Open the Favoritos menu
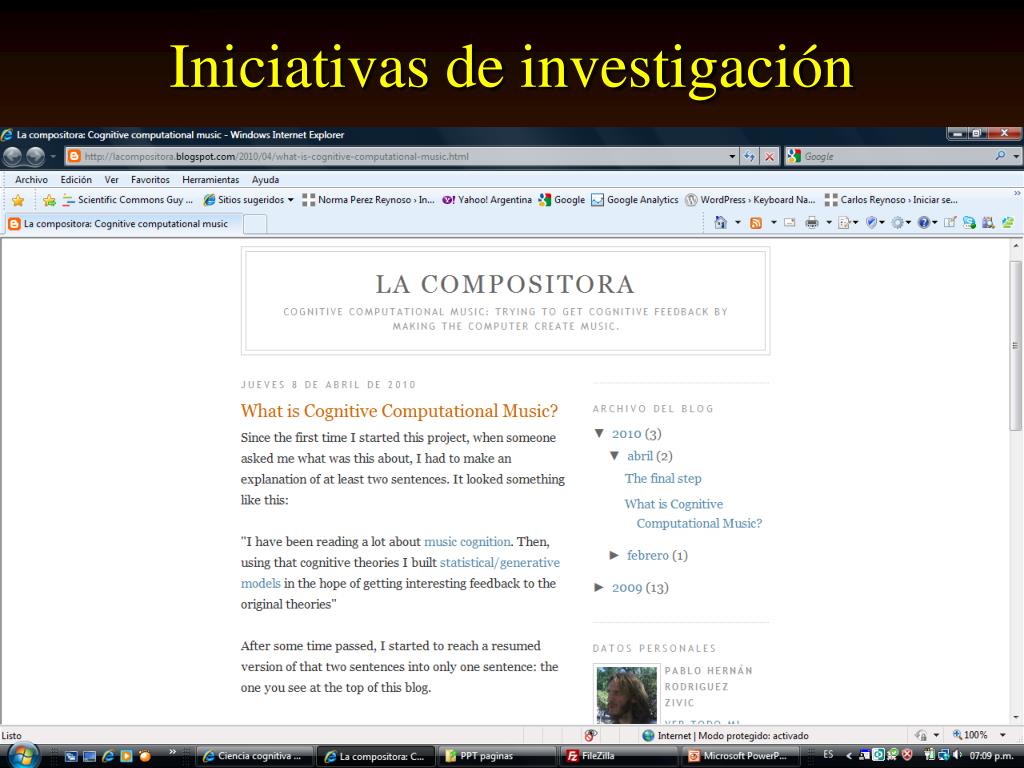1024x768 pixels. (150, 180)
